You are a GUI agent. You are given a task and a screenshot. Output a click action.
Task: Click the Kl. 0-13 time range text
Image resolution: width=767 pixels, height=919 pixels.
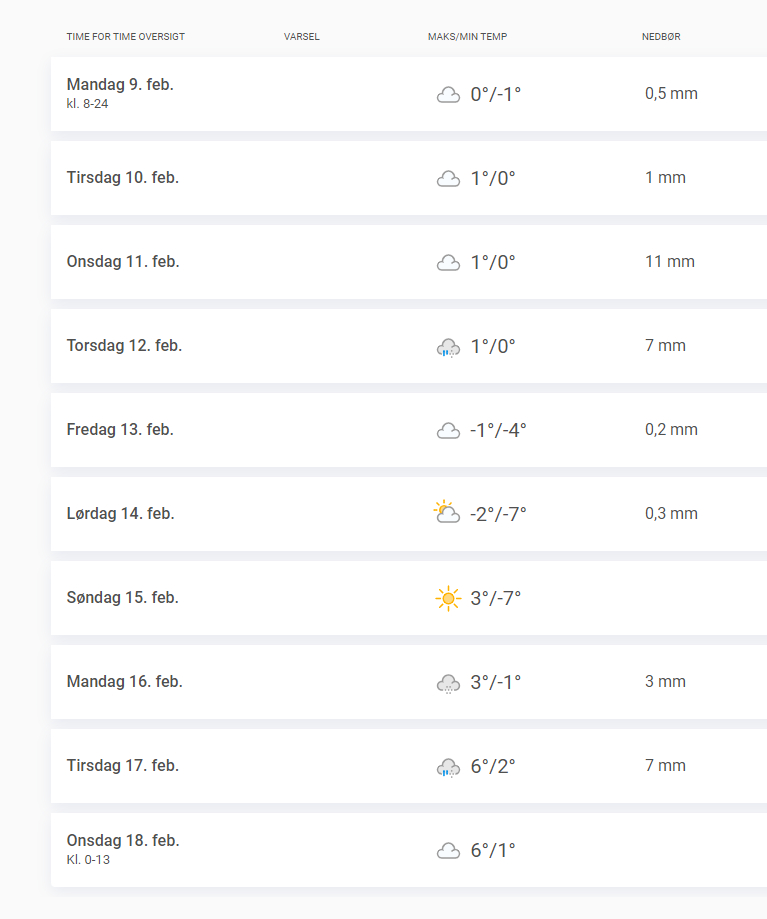click(88, 860)
